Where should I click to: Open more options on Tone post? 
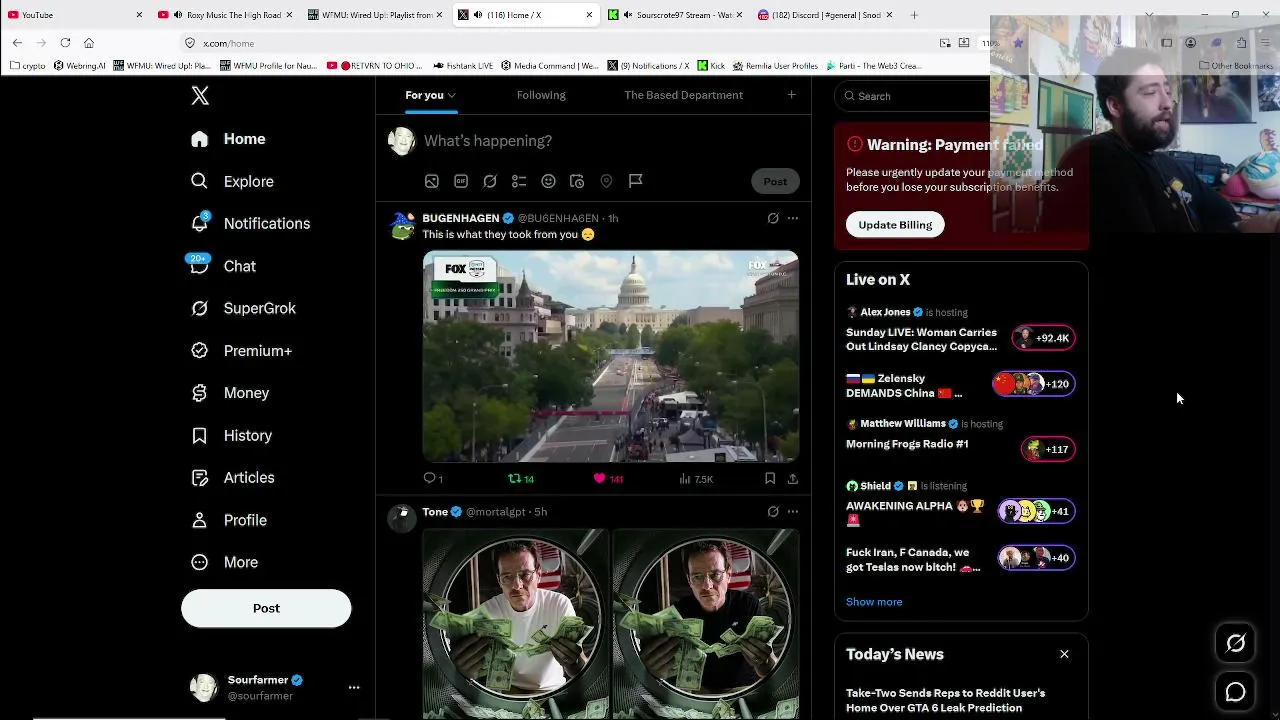point(793,512)
